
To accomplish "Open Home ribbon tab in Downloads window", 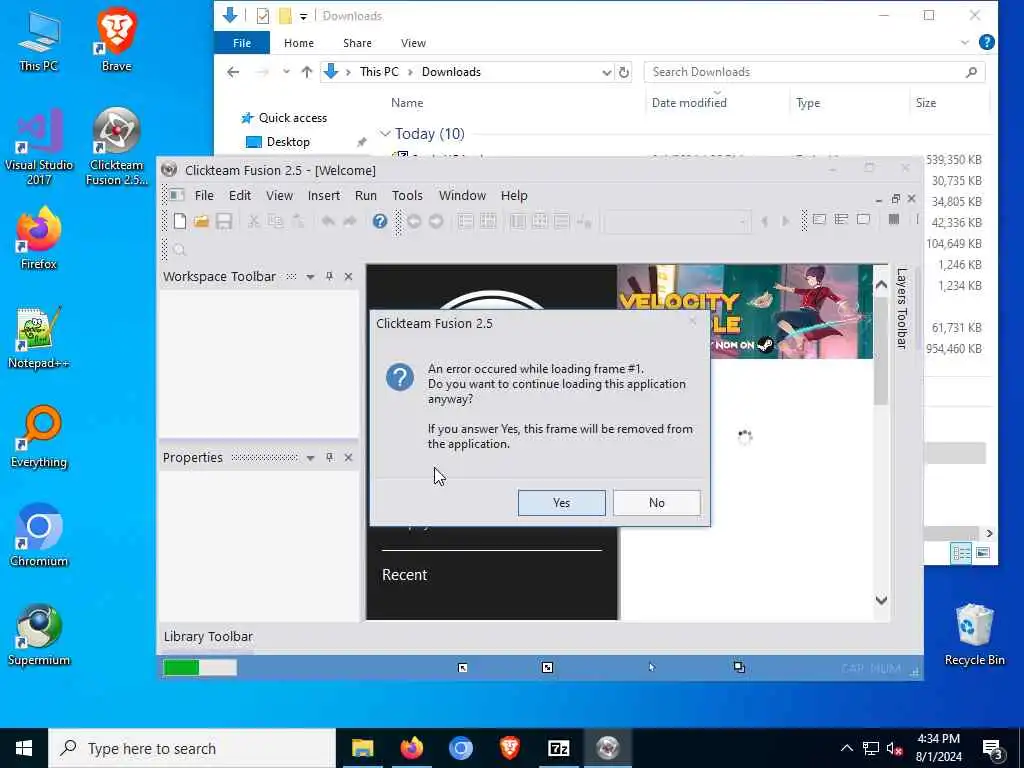I will click(299, 43).
